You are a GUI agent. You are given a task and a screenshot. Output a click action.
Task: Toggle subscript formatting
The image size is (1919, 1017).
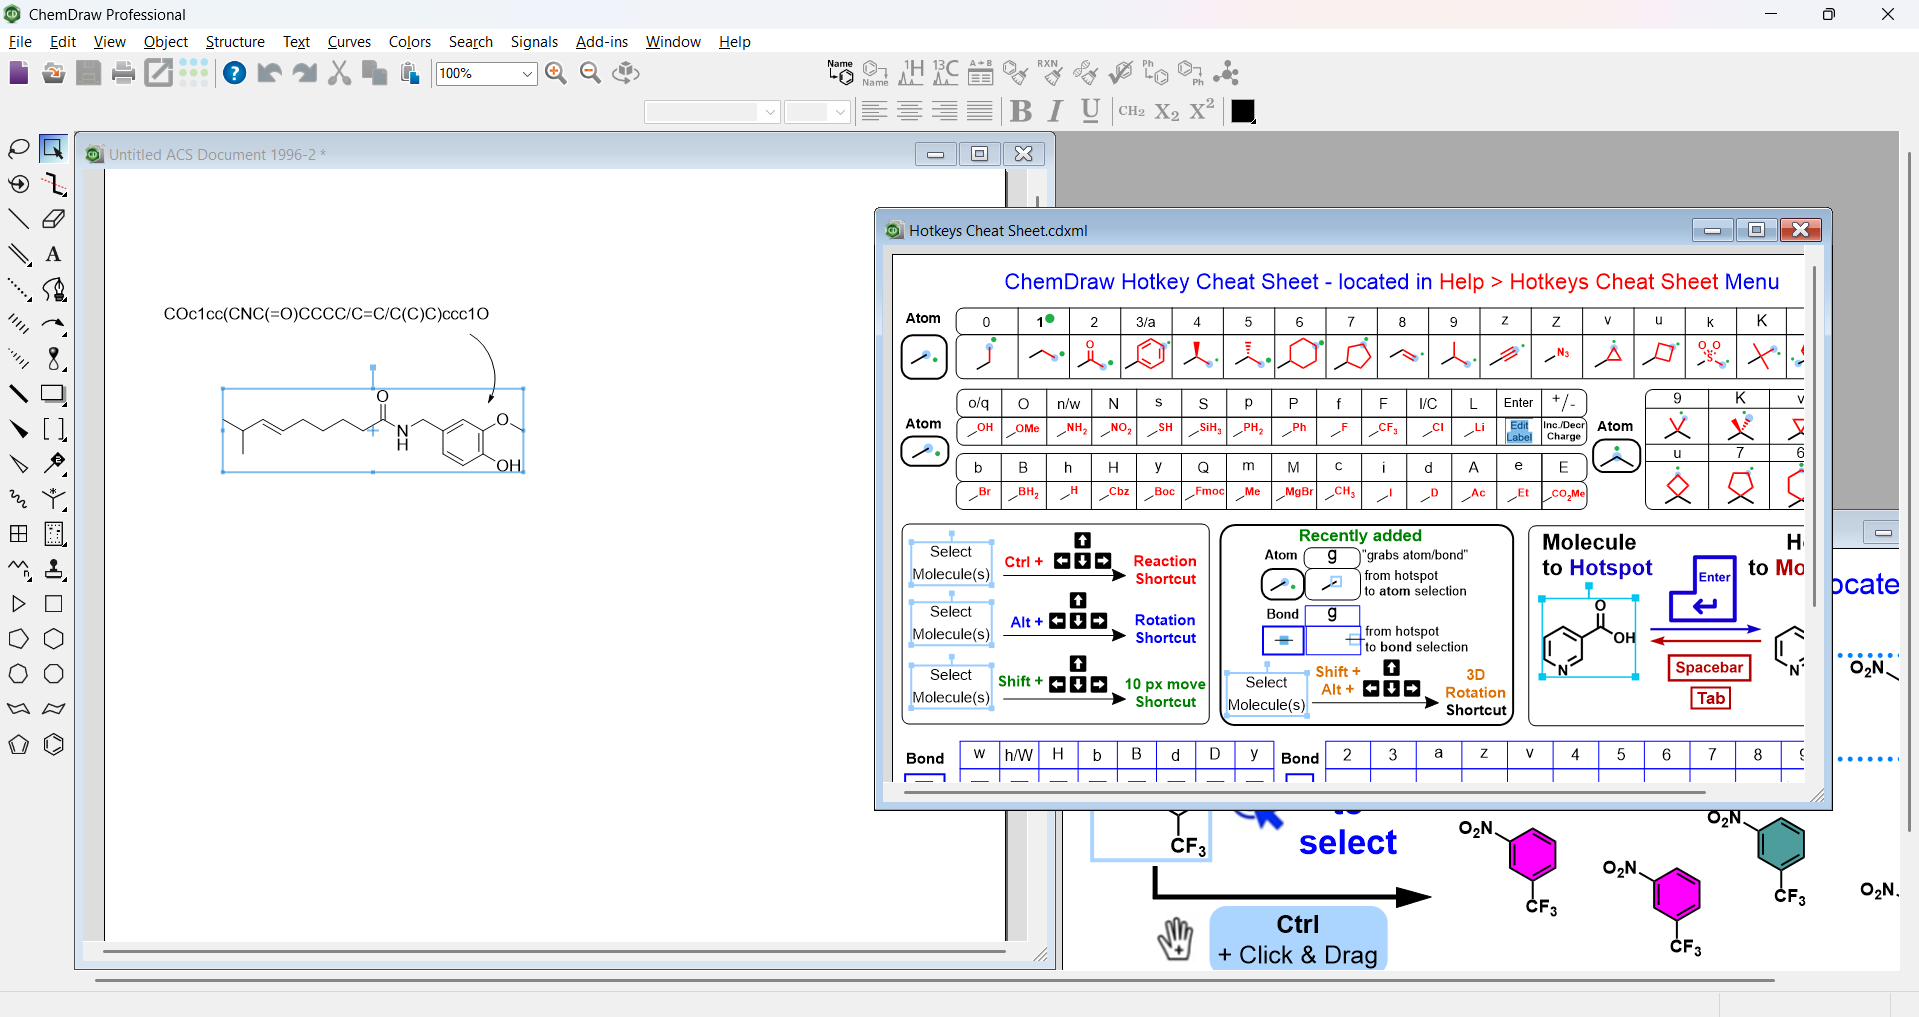point(1167,111)
